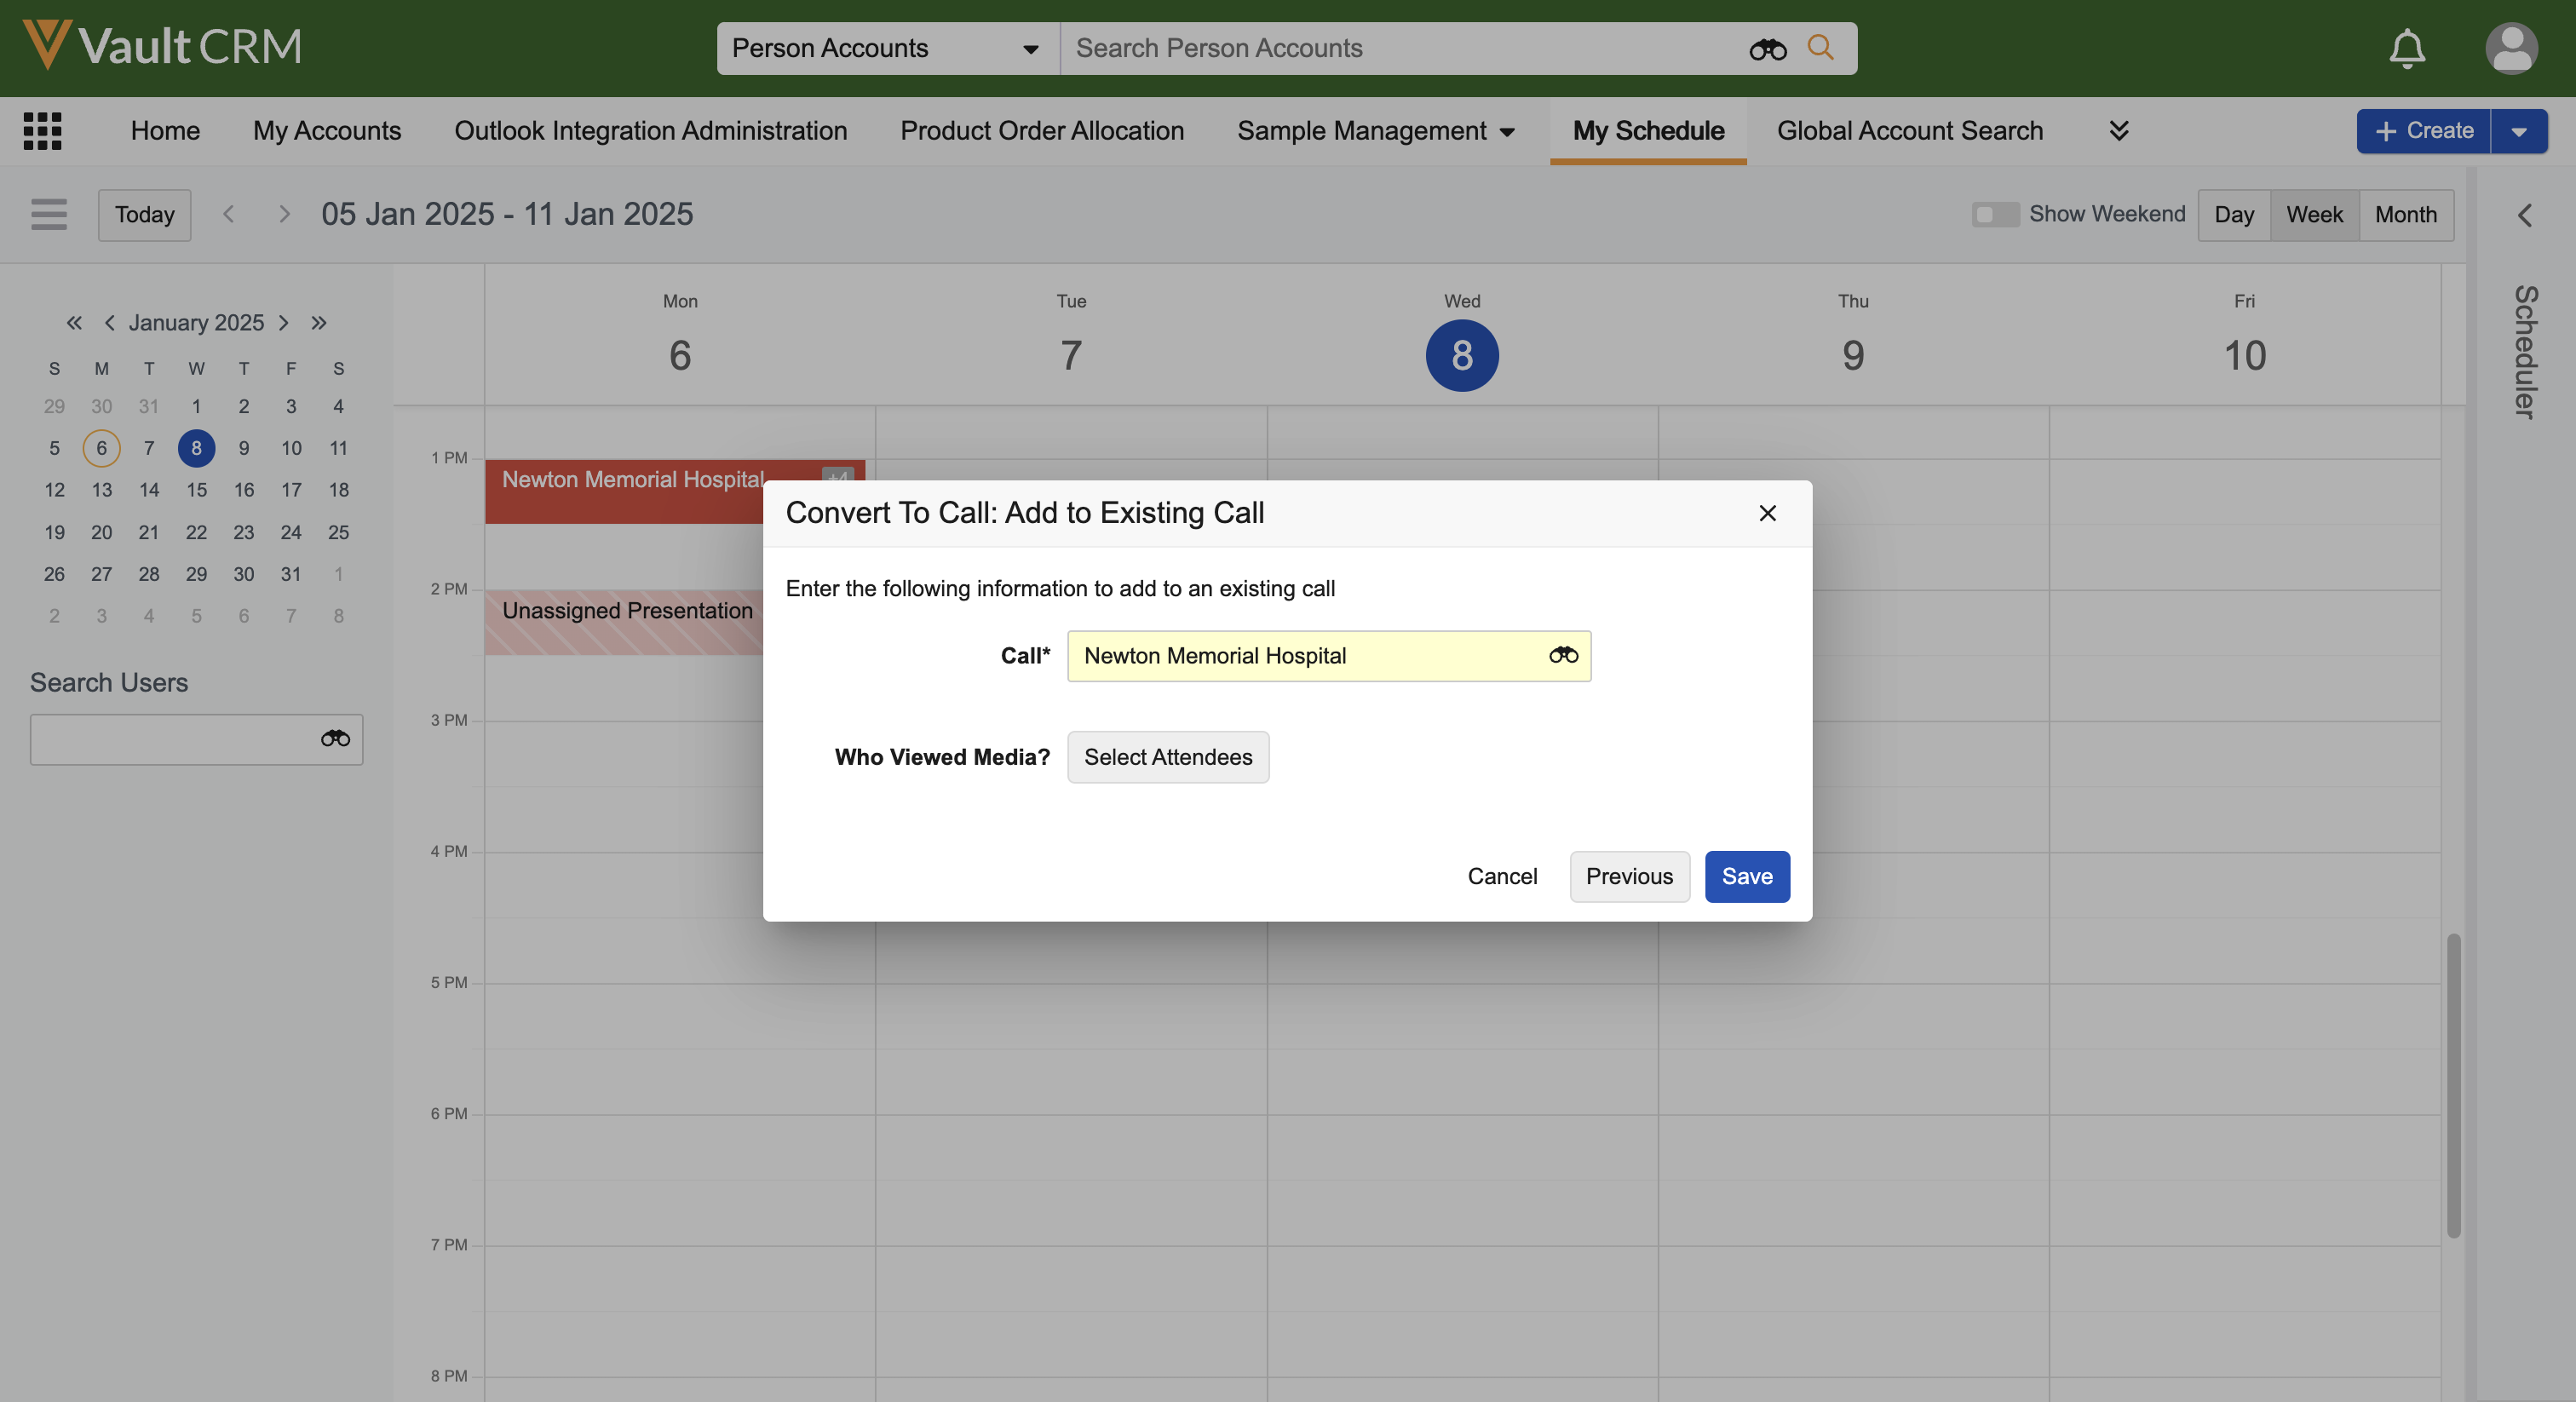Click binoculars icon in Search Users field
This screenshot has height=1402, width=2576.
[335, 739]
